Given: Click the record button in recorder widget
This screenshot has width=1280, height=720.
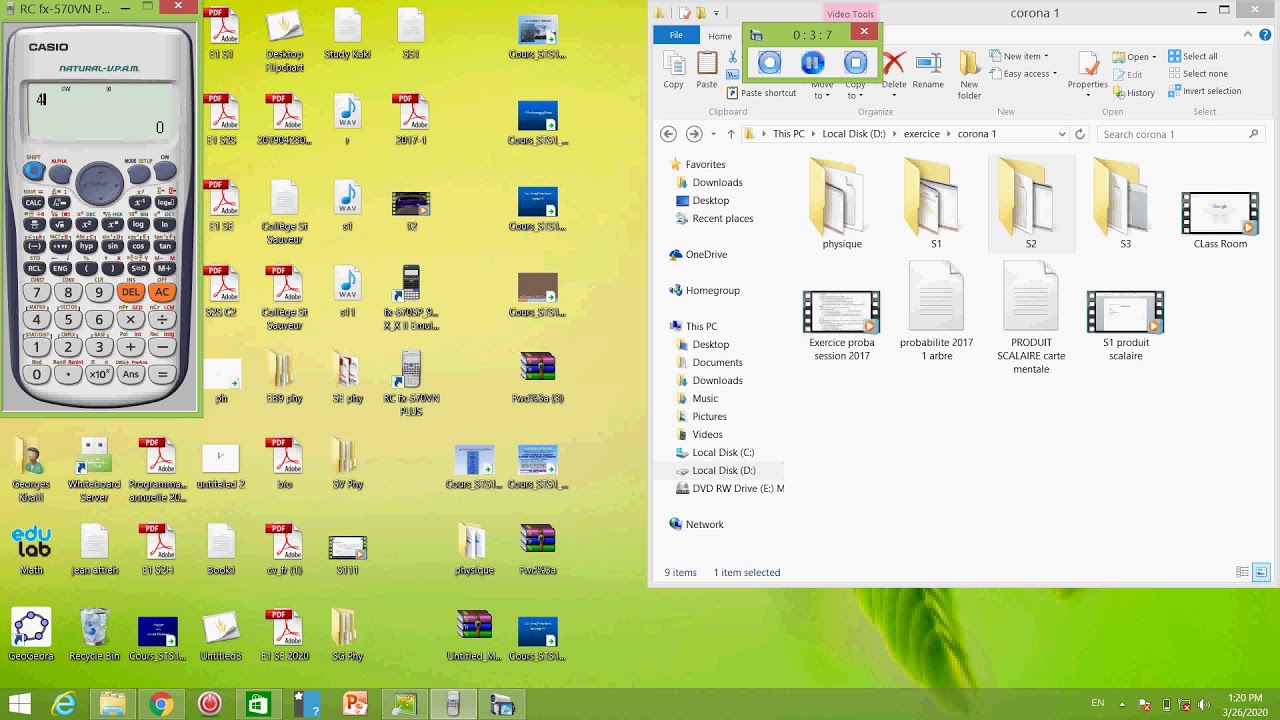Looking at the screenshot, I should click(769, 63).
